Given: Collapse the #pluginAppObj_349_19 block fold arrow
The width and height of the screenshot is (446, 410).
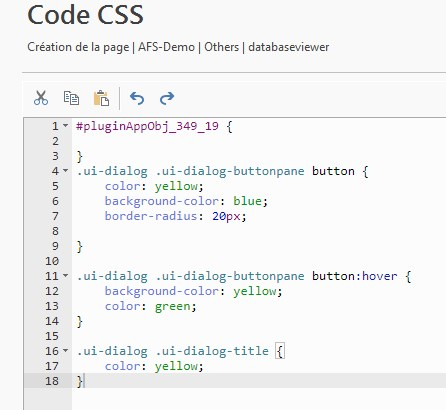Looking at the screenshot, I should click(x=65, y=126).
